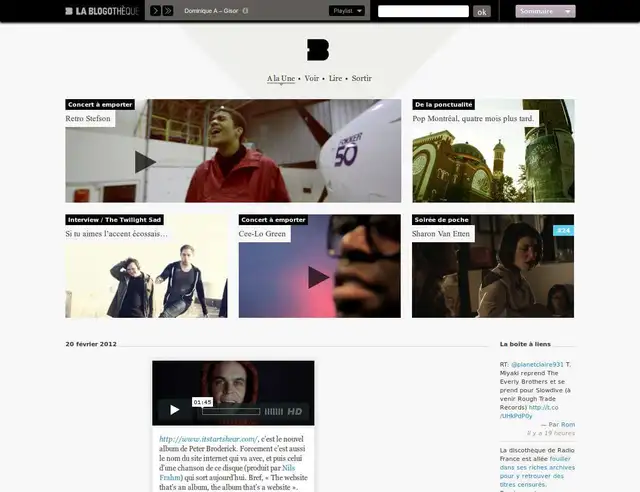Image resolution: width=640 pixels, height=492 pixels.
Task: Skip to next track with double-arrow button
Action: point(168,11)
